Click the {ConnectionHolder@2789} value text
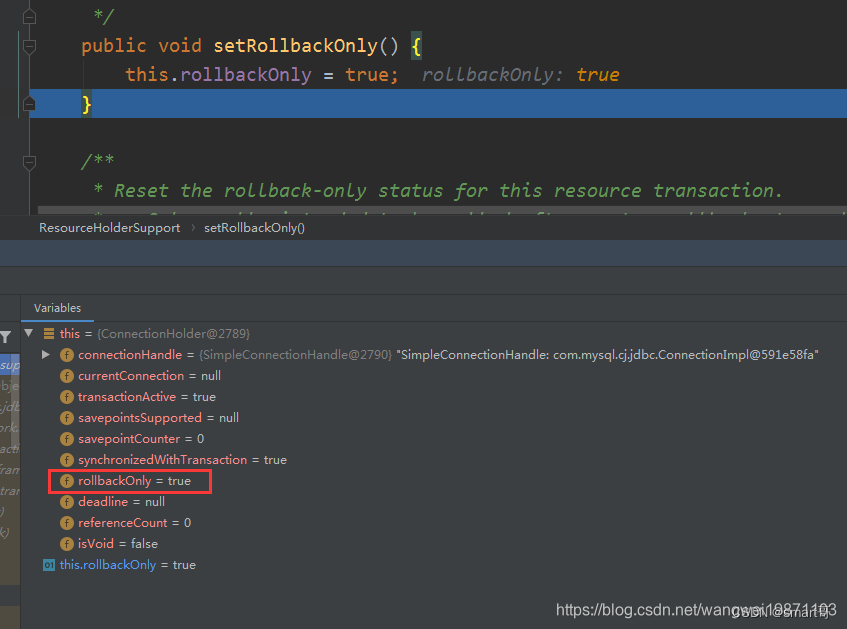The width and height of the screenshot is (847, 629). (x=173, y=334)
